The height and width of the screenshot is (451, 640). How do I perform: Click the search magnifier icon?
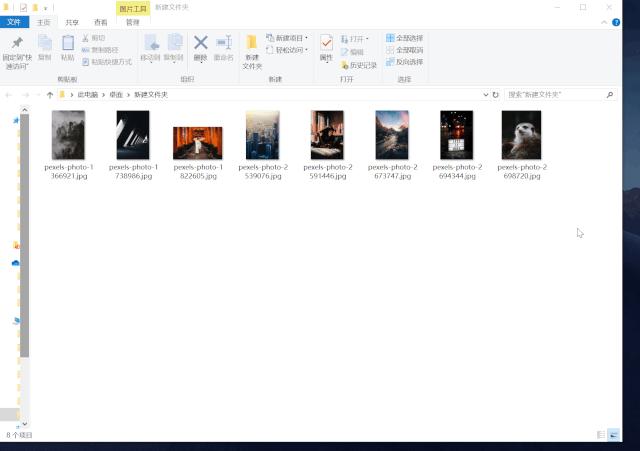pos(610,95)
